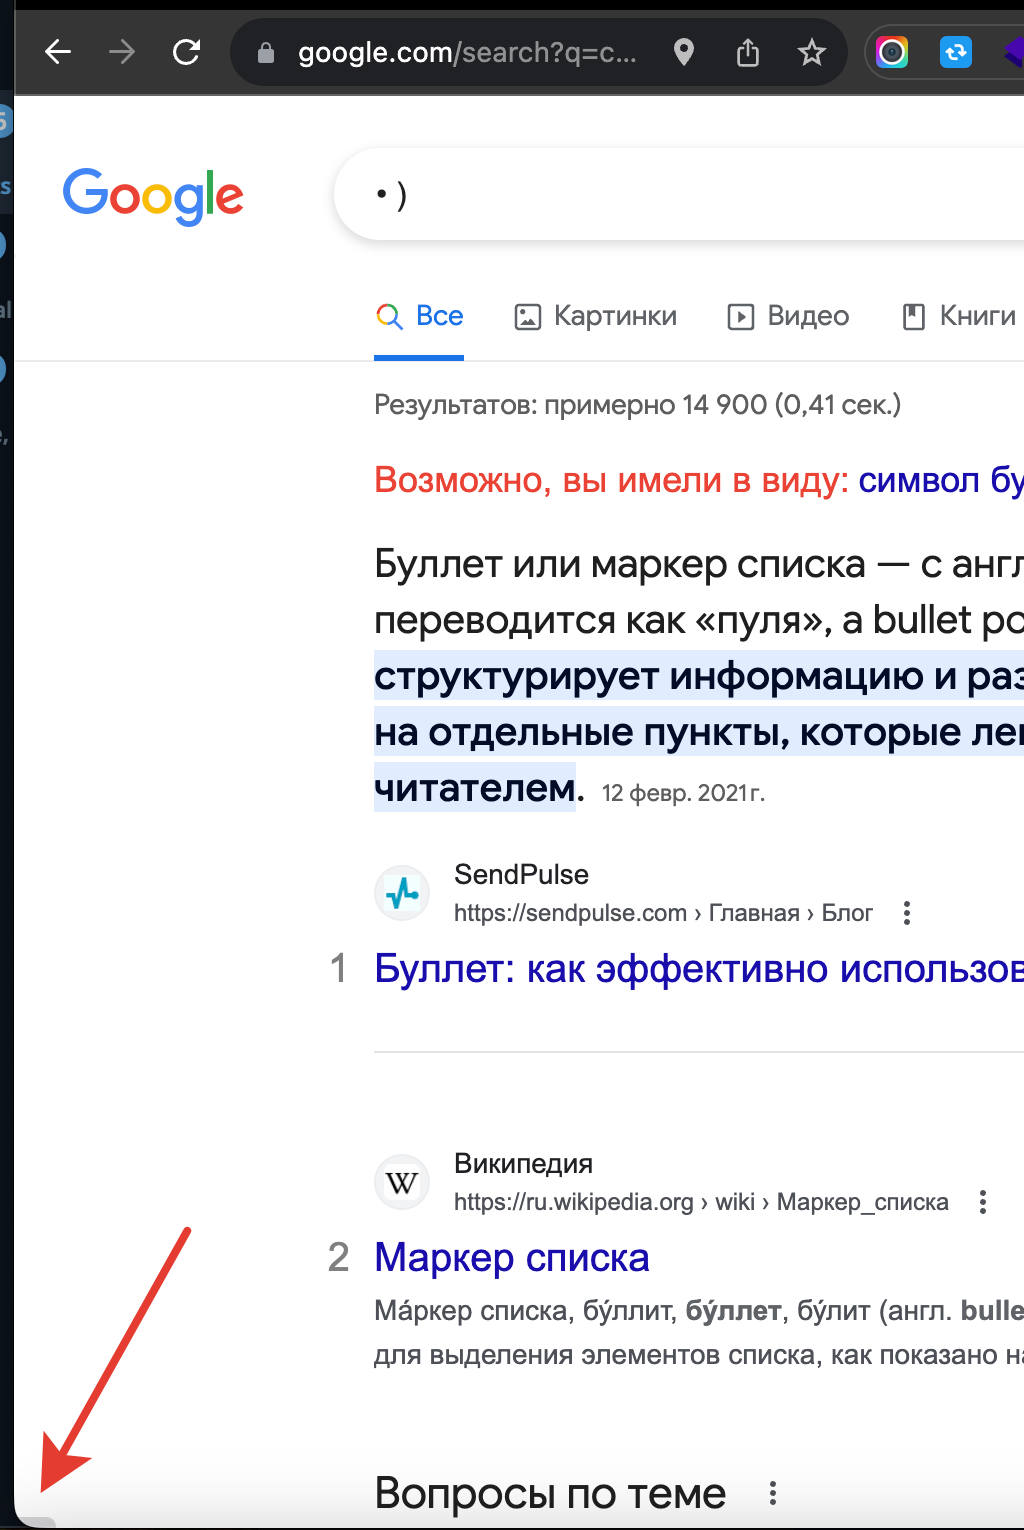Open the Google logo homepage link

click(153, 196)
